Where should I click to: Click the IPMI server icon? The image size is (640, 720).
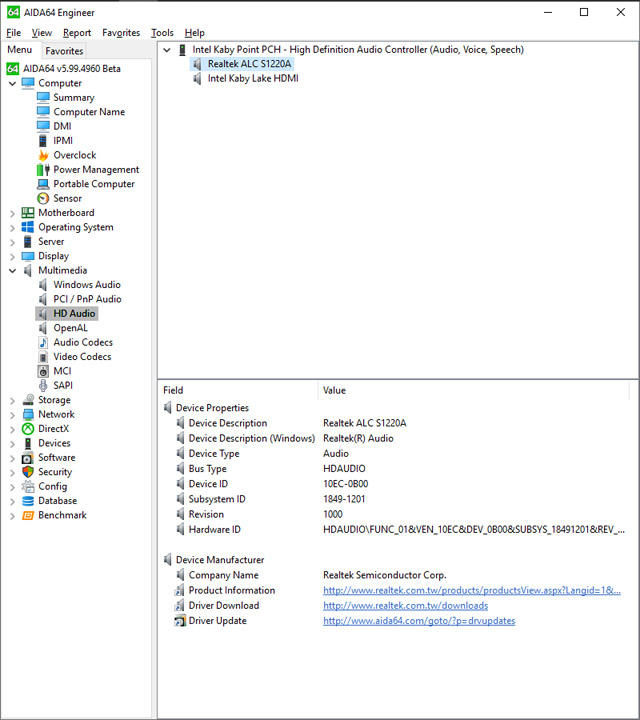pos(43,141)
